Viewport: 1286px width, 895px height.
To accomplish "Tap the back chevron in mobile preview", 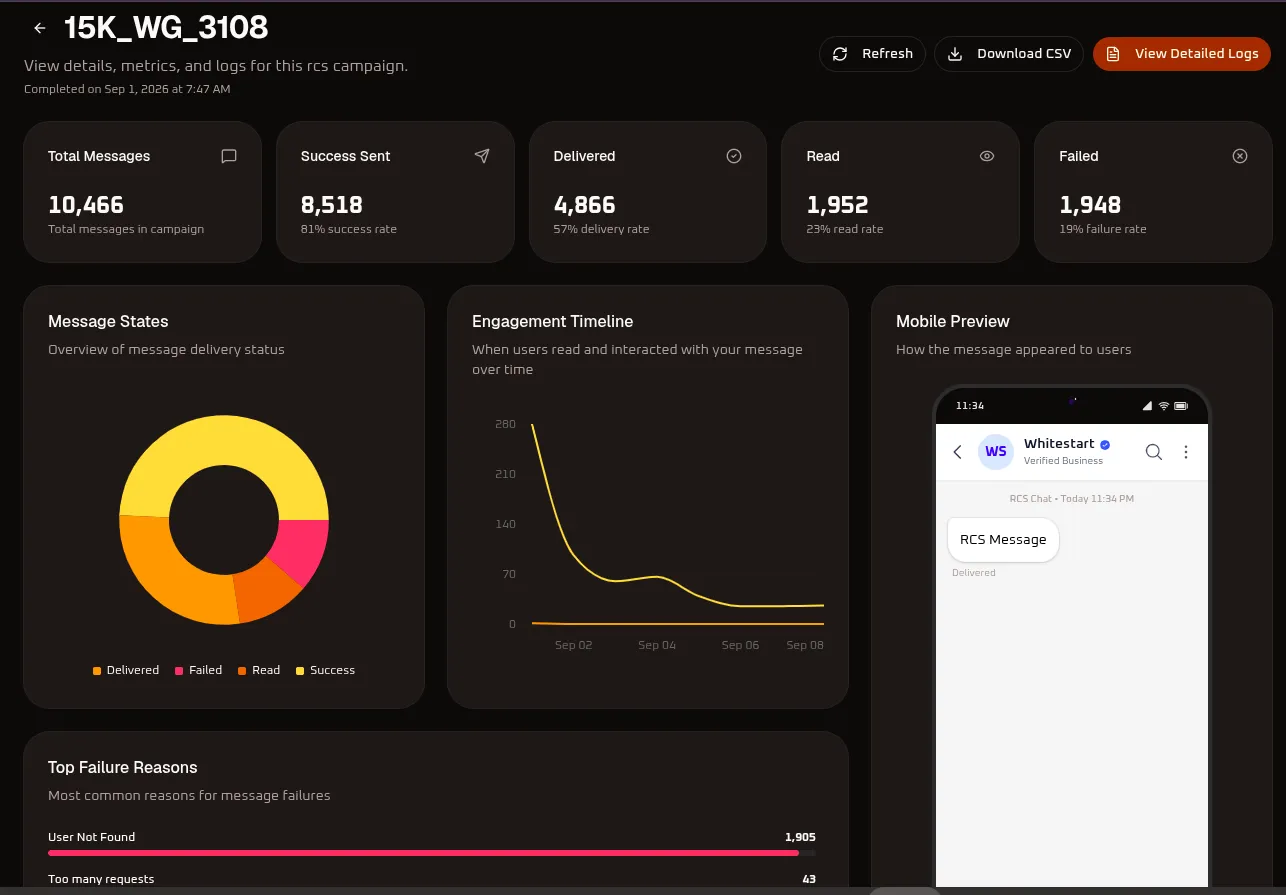I will pyautogui.click(x=957, y=452).
